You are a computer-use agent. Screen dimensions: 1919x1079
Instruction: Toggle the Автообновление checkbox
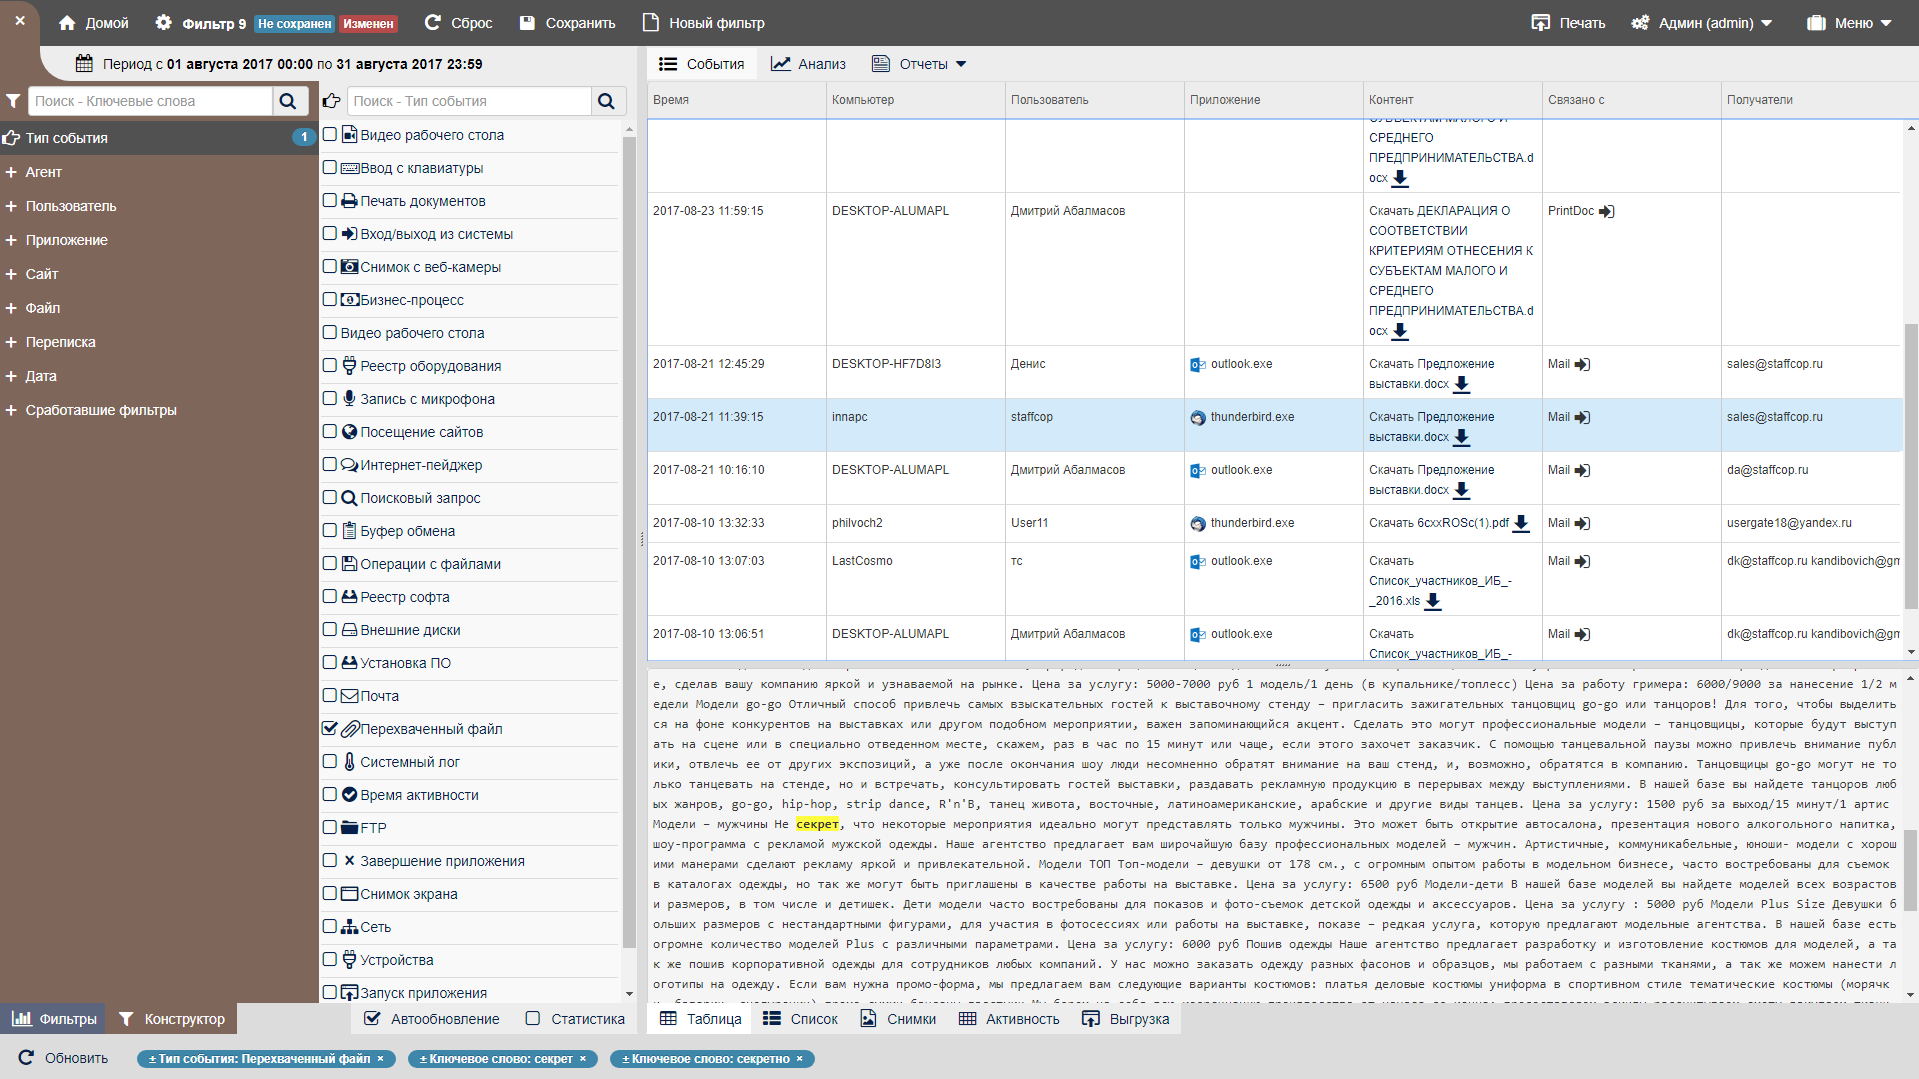[372, 1018]
